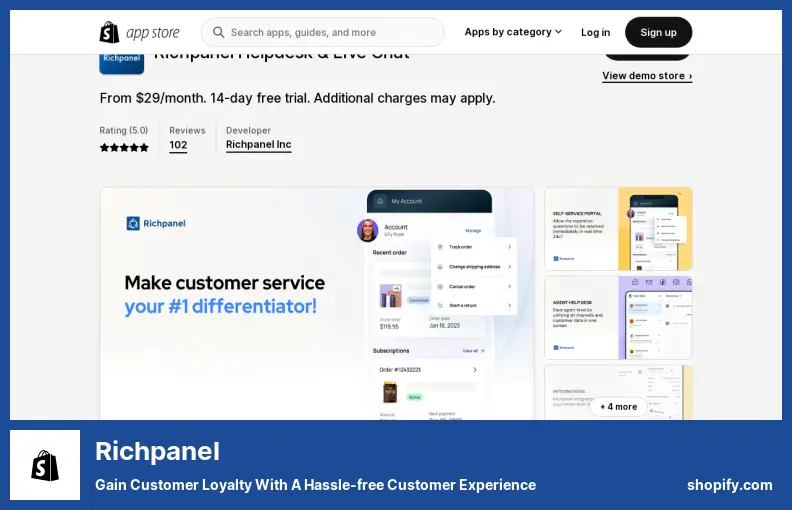Open the 102 reviews link
The image size is (792, 510).
coord(178,145)
